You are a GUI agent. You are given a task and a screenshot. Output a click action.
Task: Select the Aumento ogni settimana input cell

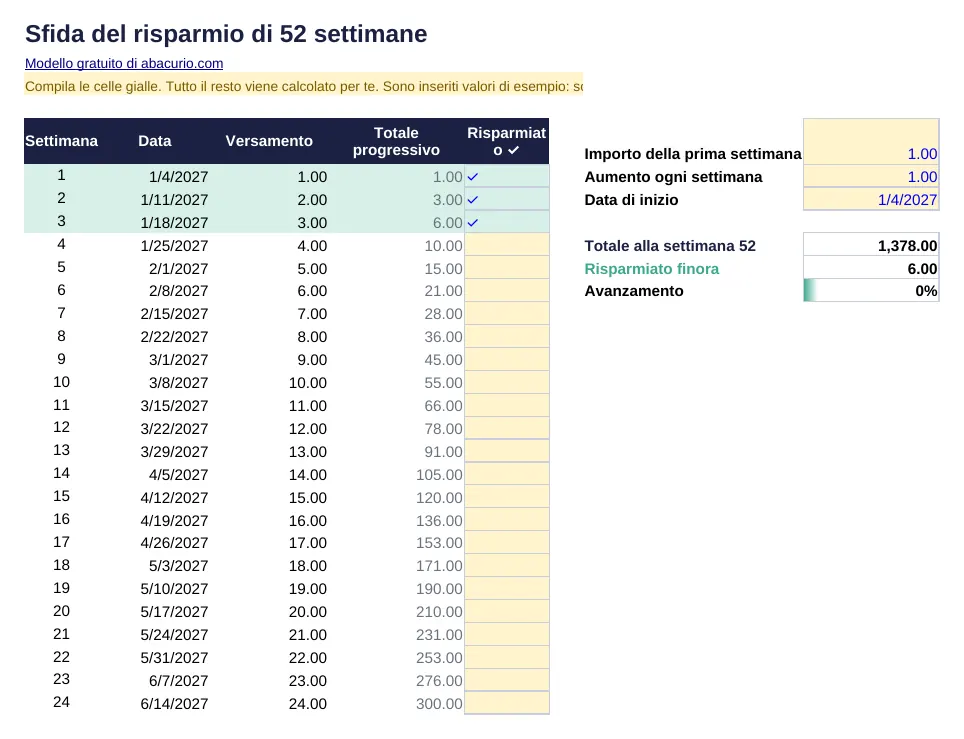click(871, 176)
